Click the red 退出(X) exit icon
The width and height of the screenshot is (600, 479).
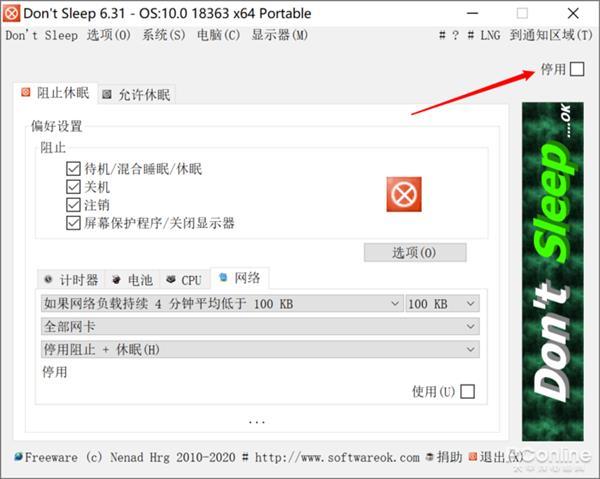click(x=473, y=457)
